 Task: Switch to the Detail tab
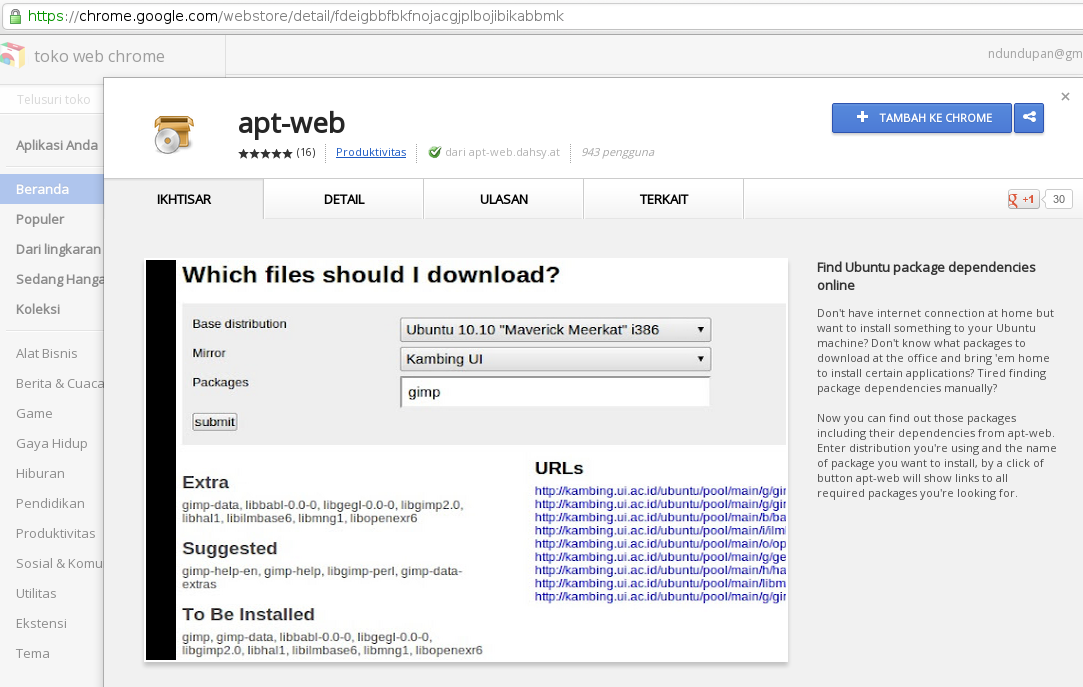pyautogui.click(x=344, y=200)
